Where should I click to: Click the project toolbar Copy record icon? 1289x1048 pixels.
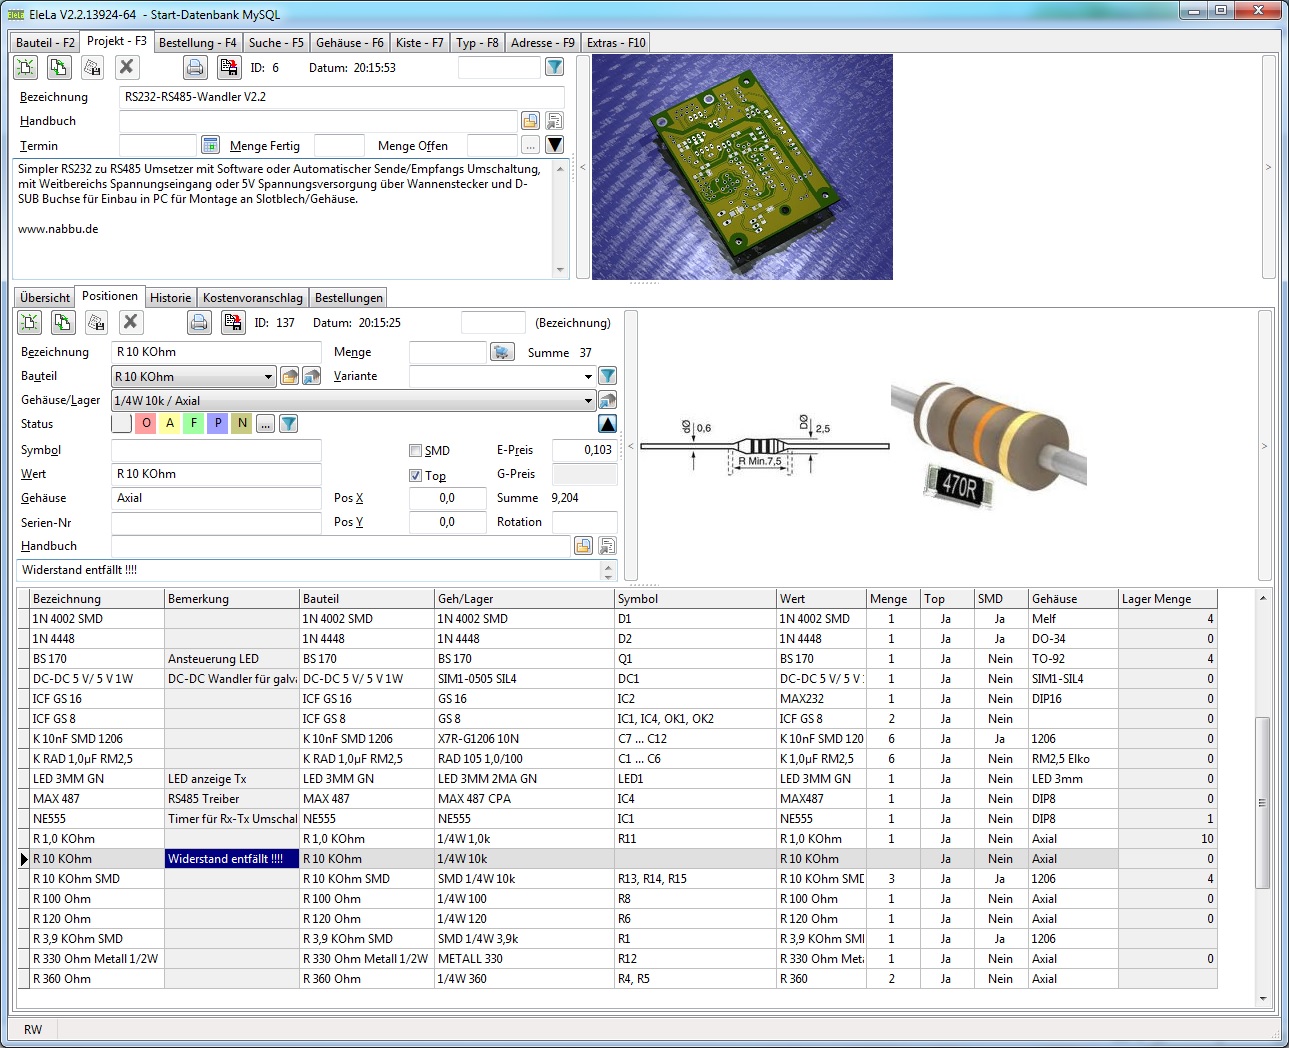59,67
